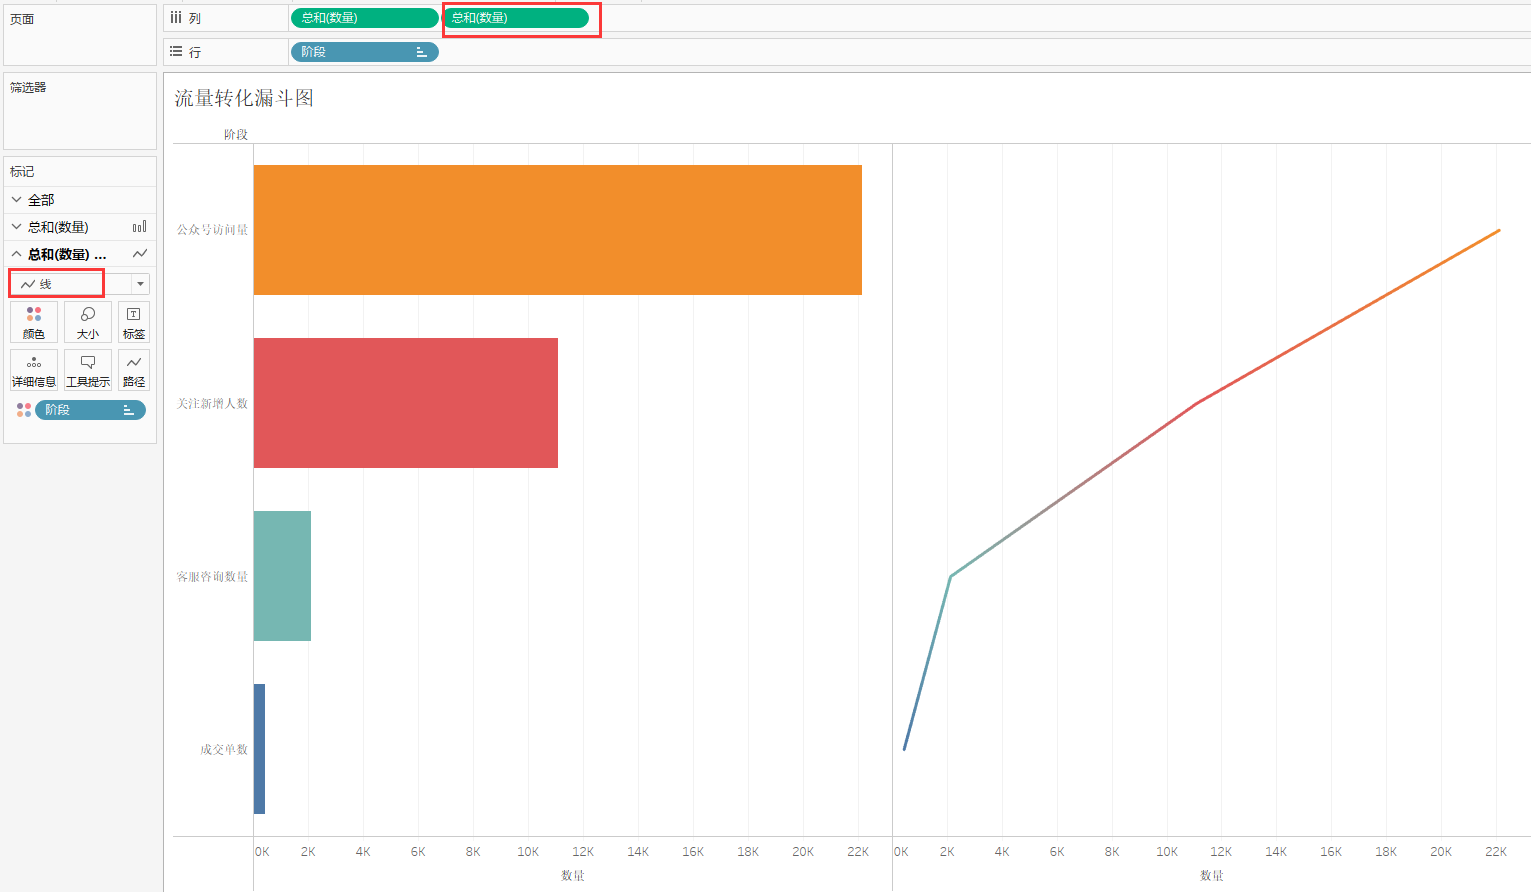
Task: Open the 颜色 color button
Action: coord(34,322)
